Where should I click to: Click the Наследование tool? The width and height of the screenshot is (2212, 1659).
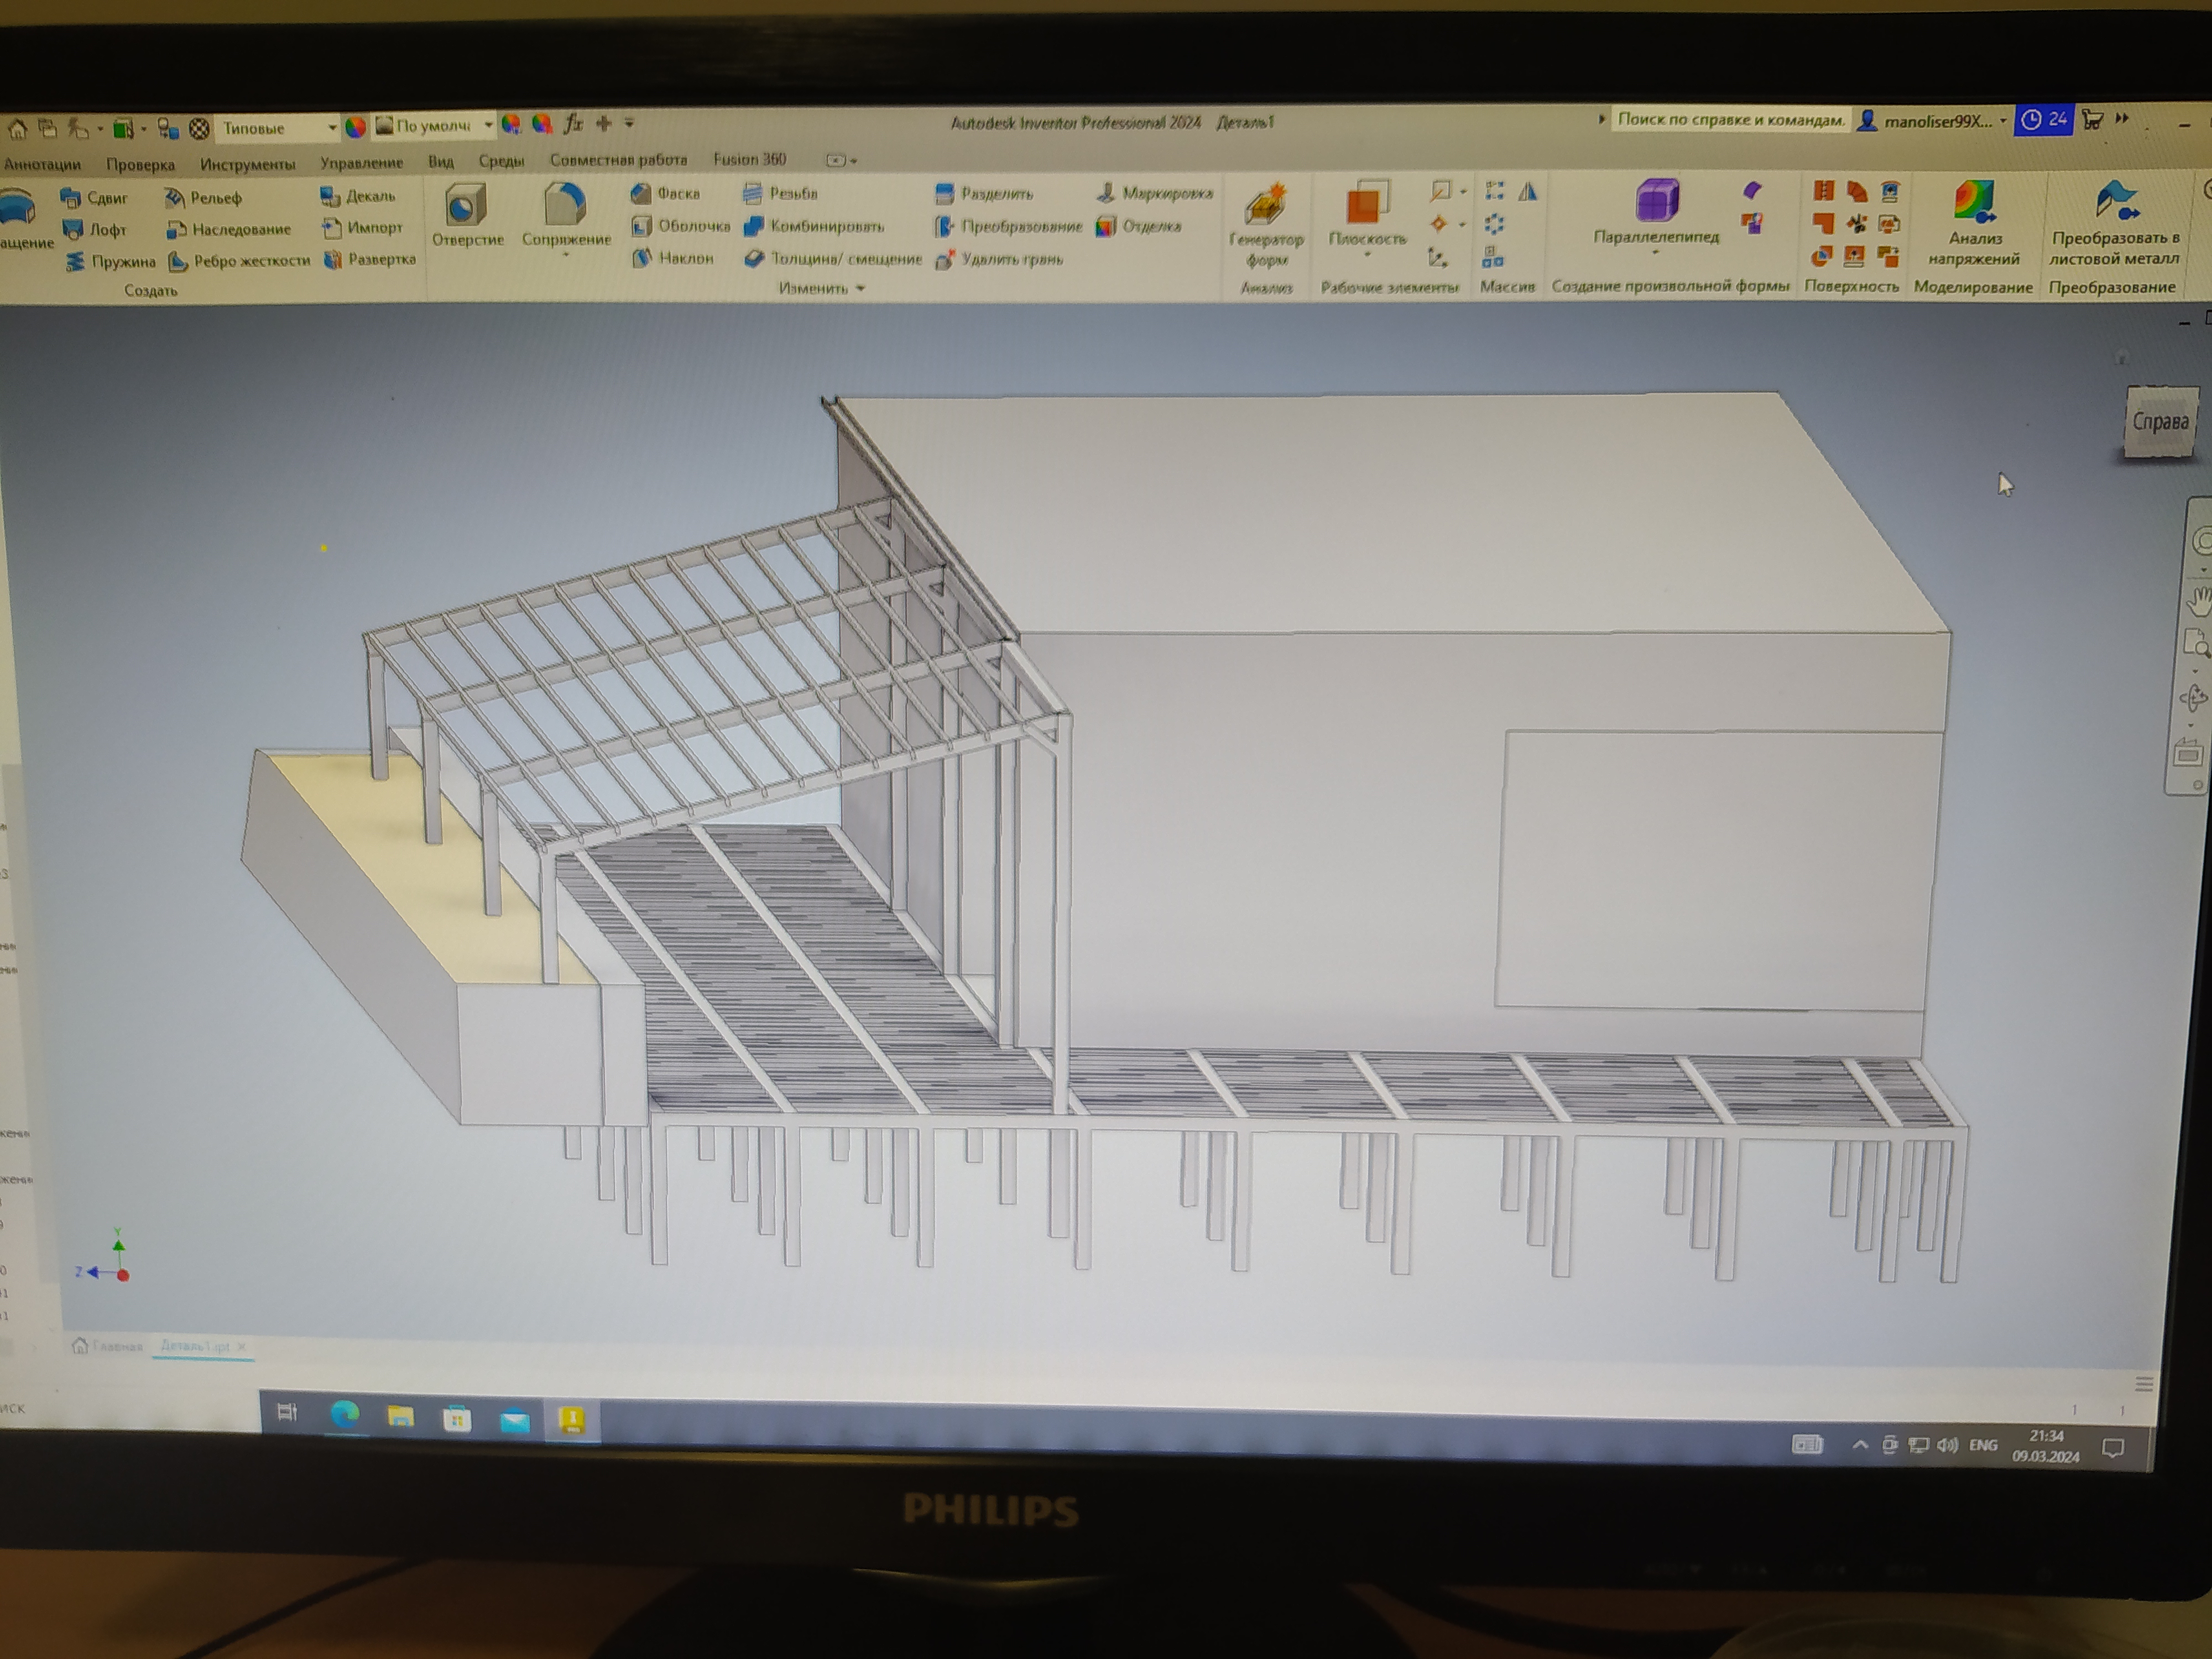(229, 229)
